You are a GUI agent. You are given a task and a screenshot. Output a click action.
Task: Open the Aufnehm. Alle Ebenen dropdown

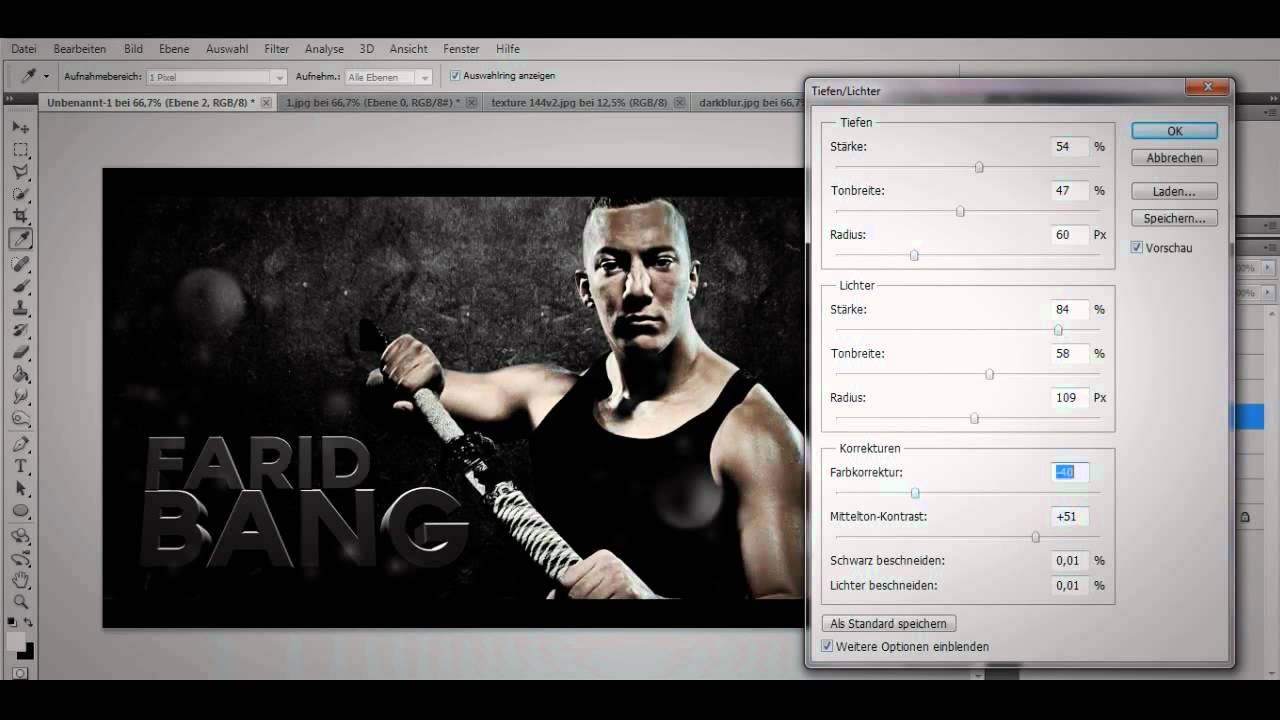pos(388,77)
